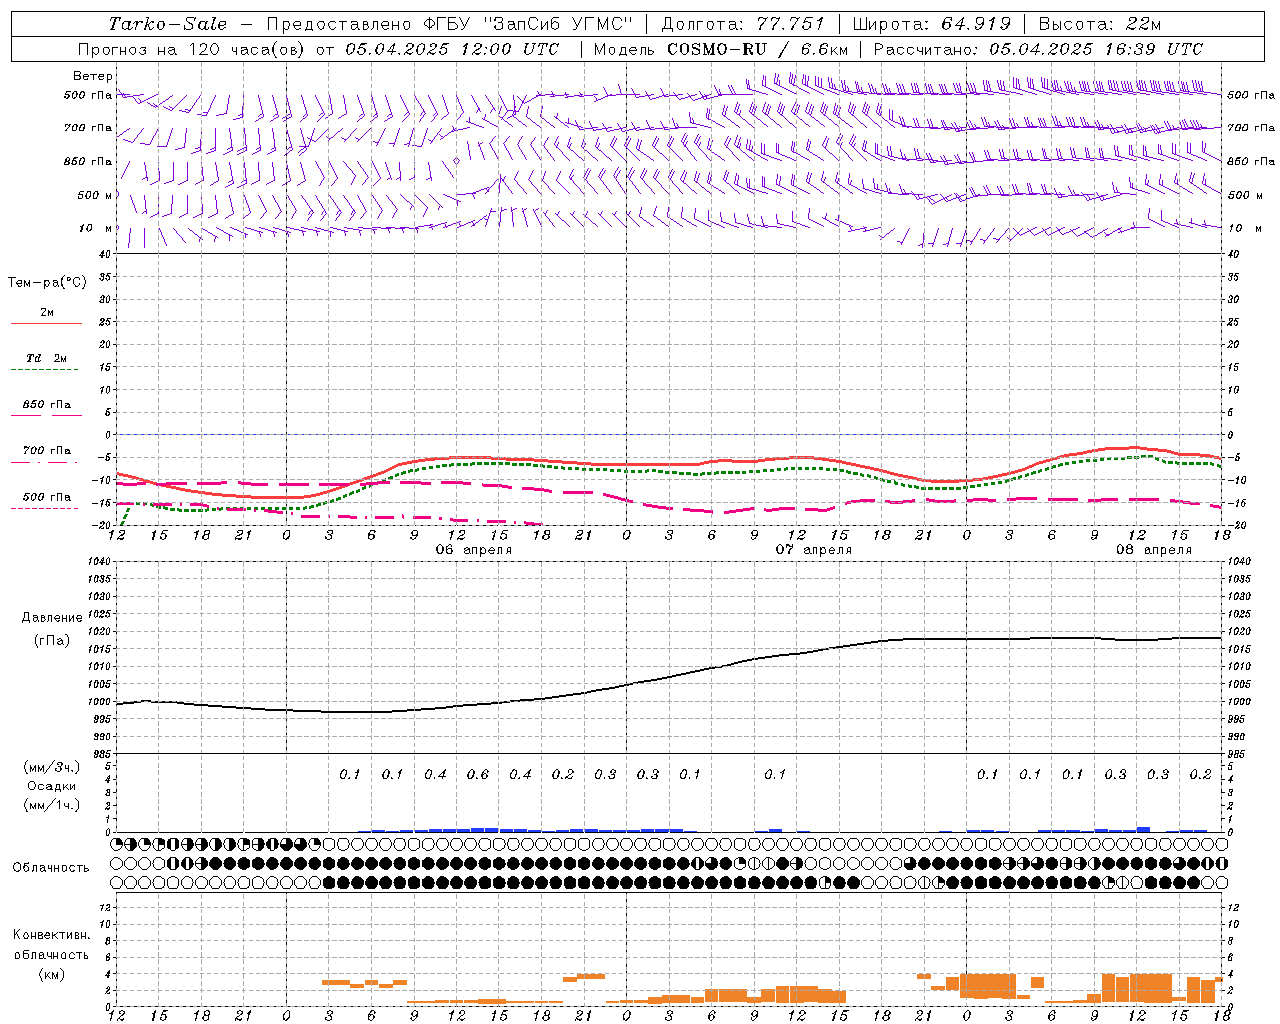Click the 0.6 precipitation amount
Screen dimensions: 1280x1024
pos(478,775)
